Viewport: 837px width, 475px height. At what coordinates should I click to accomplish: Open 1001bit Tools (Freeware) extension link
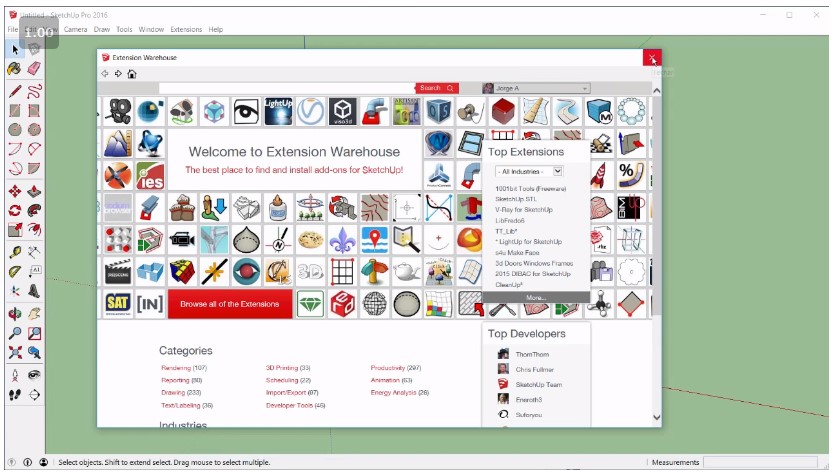(531, 188)
